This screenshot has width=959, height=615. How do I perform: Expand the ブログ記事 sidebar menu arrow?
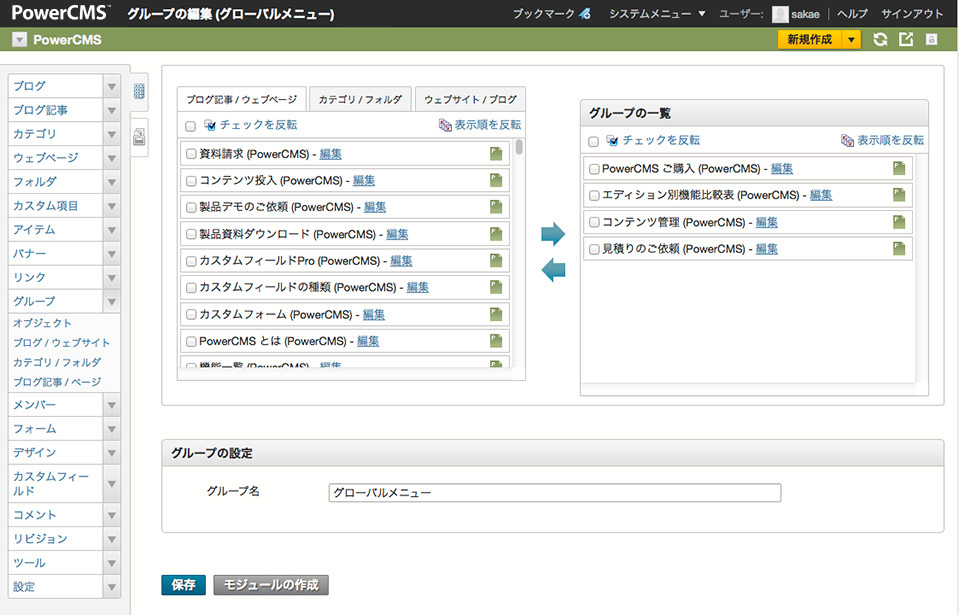pyautogui.click(x=111, y=110)
